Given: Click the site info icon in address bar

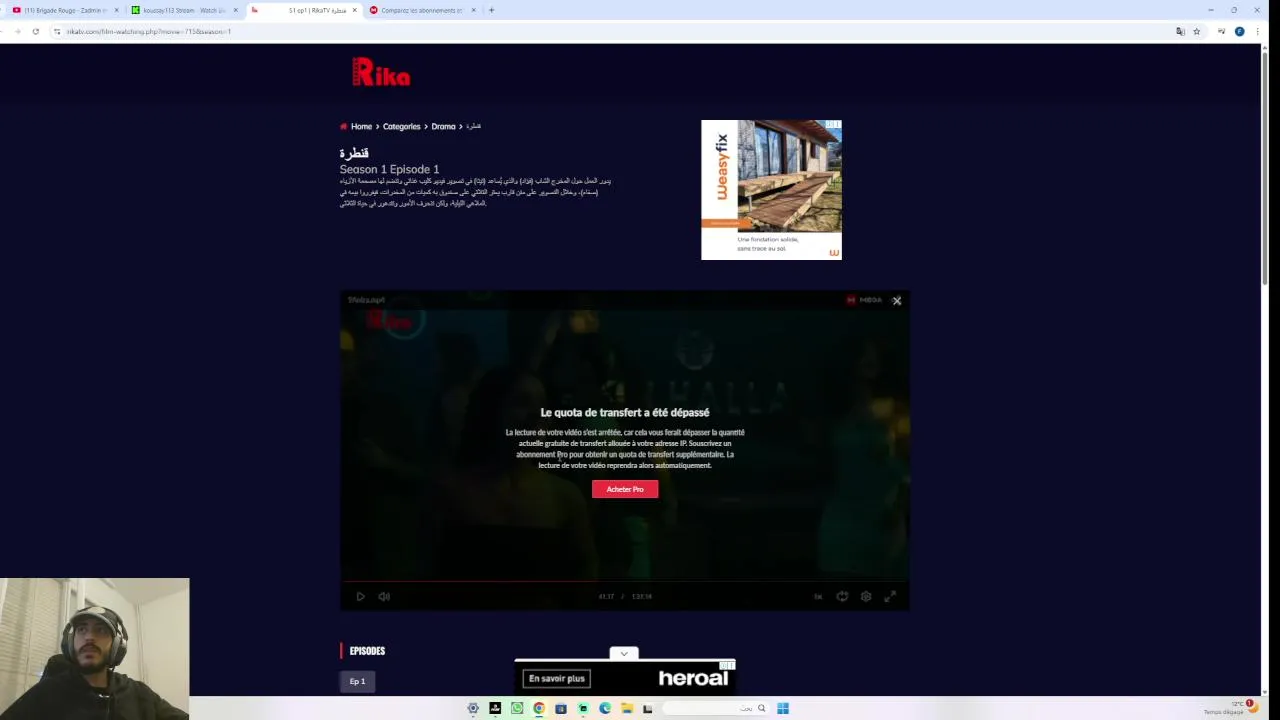Looking at the screenshot, I should 57,31.
